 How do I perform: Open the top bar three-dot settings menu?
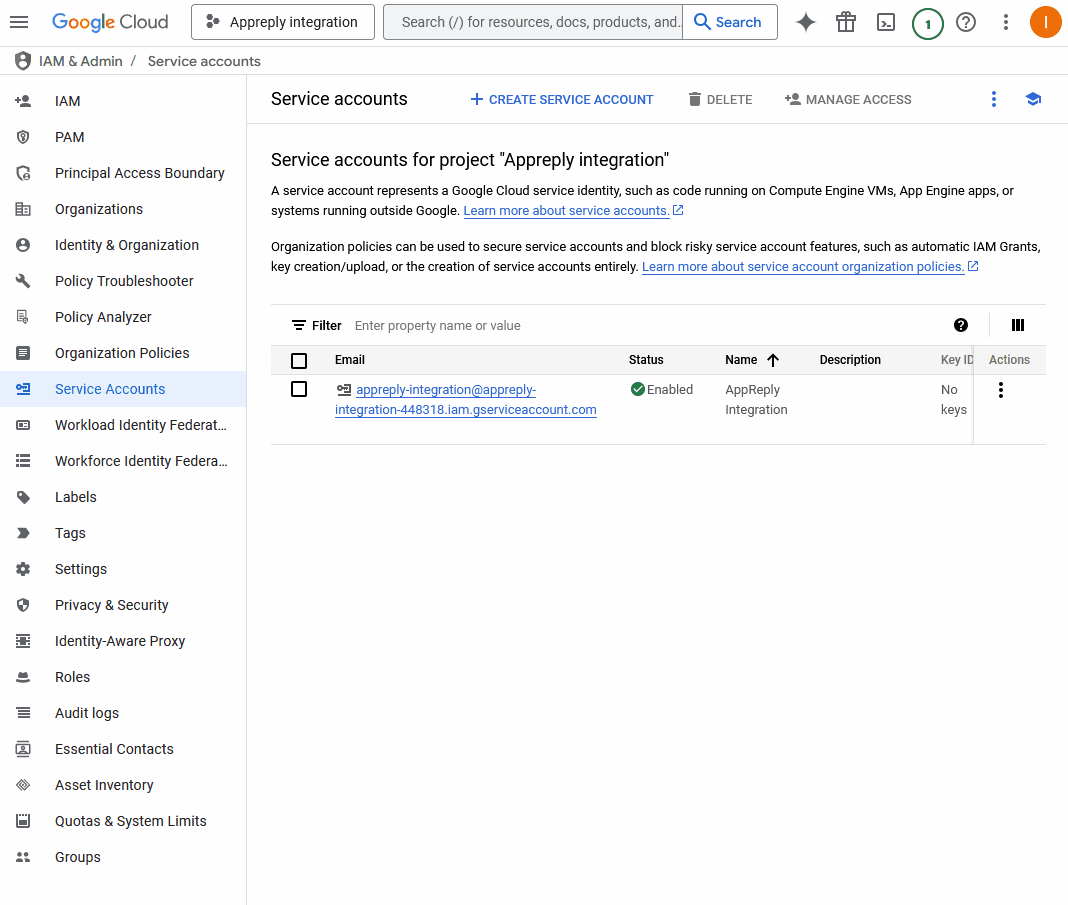pos(1005,22)
